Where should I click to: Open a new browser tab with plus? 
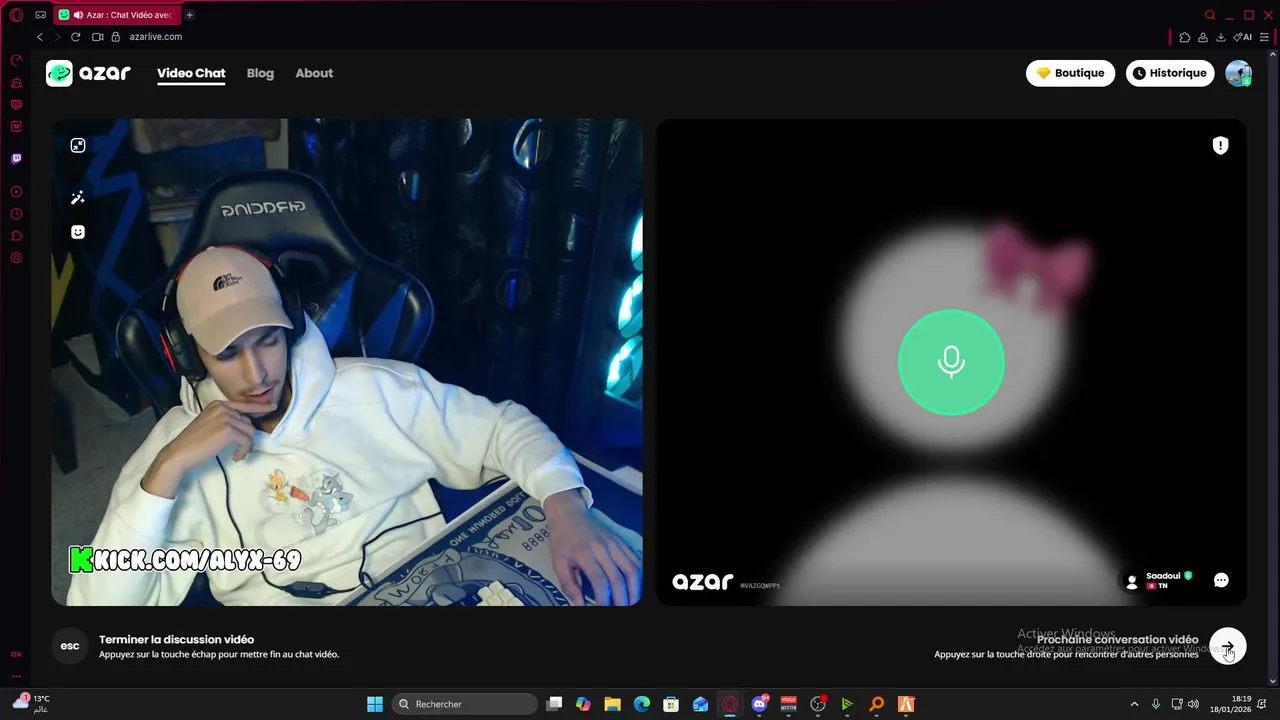click(x=189, y=15)
